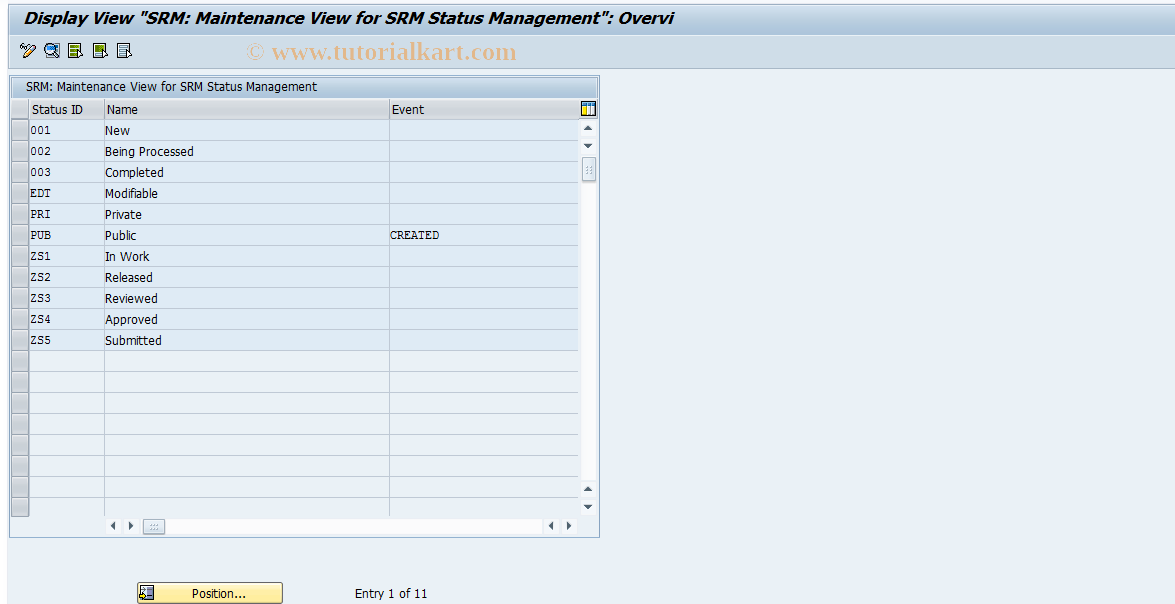This screenshot has width=1175, height=604.
Task: Click 'Entry 1 of 11' status text
Action: click(391, 594)
